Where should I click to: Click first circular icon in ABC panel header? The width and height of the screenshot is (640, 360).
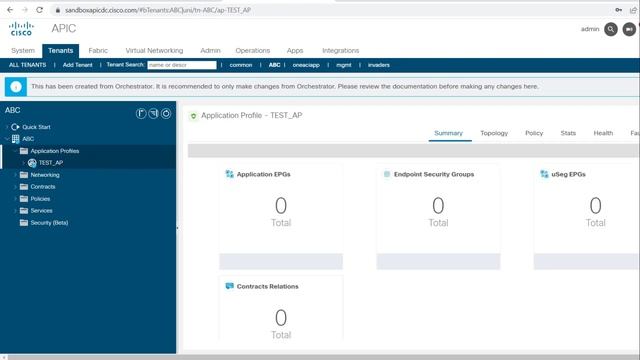pyautogui.click(x=141, y=113)
